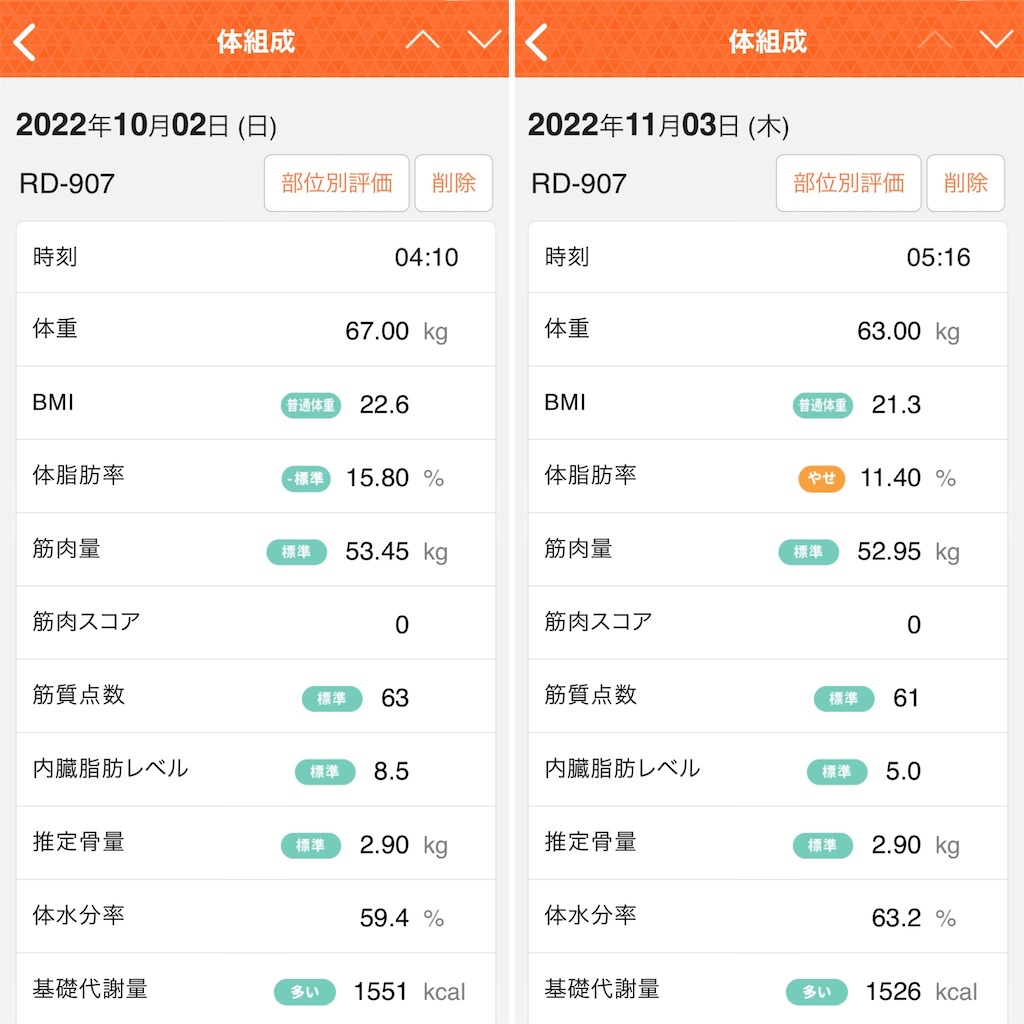
Task: Tap the down chevron on the 10月02日 screen
Action: 484,40
